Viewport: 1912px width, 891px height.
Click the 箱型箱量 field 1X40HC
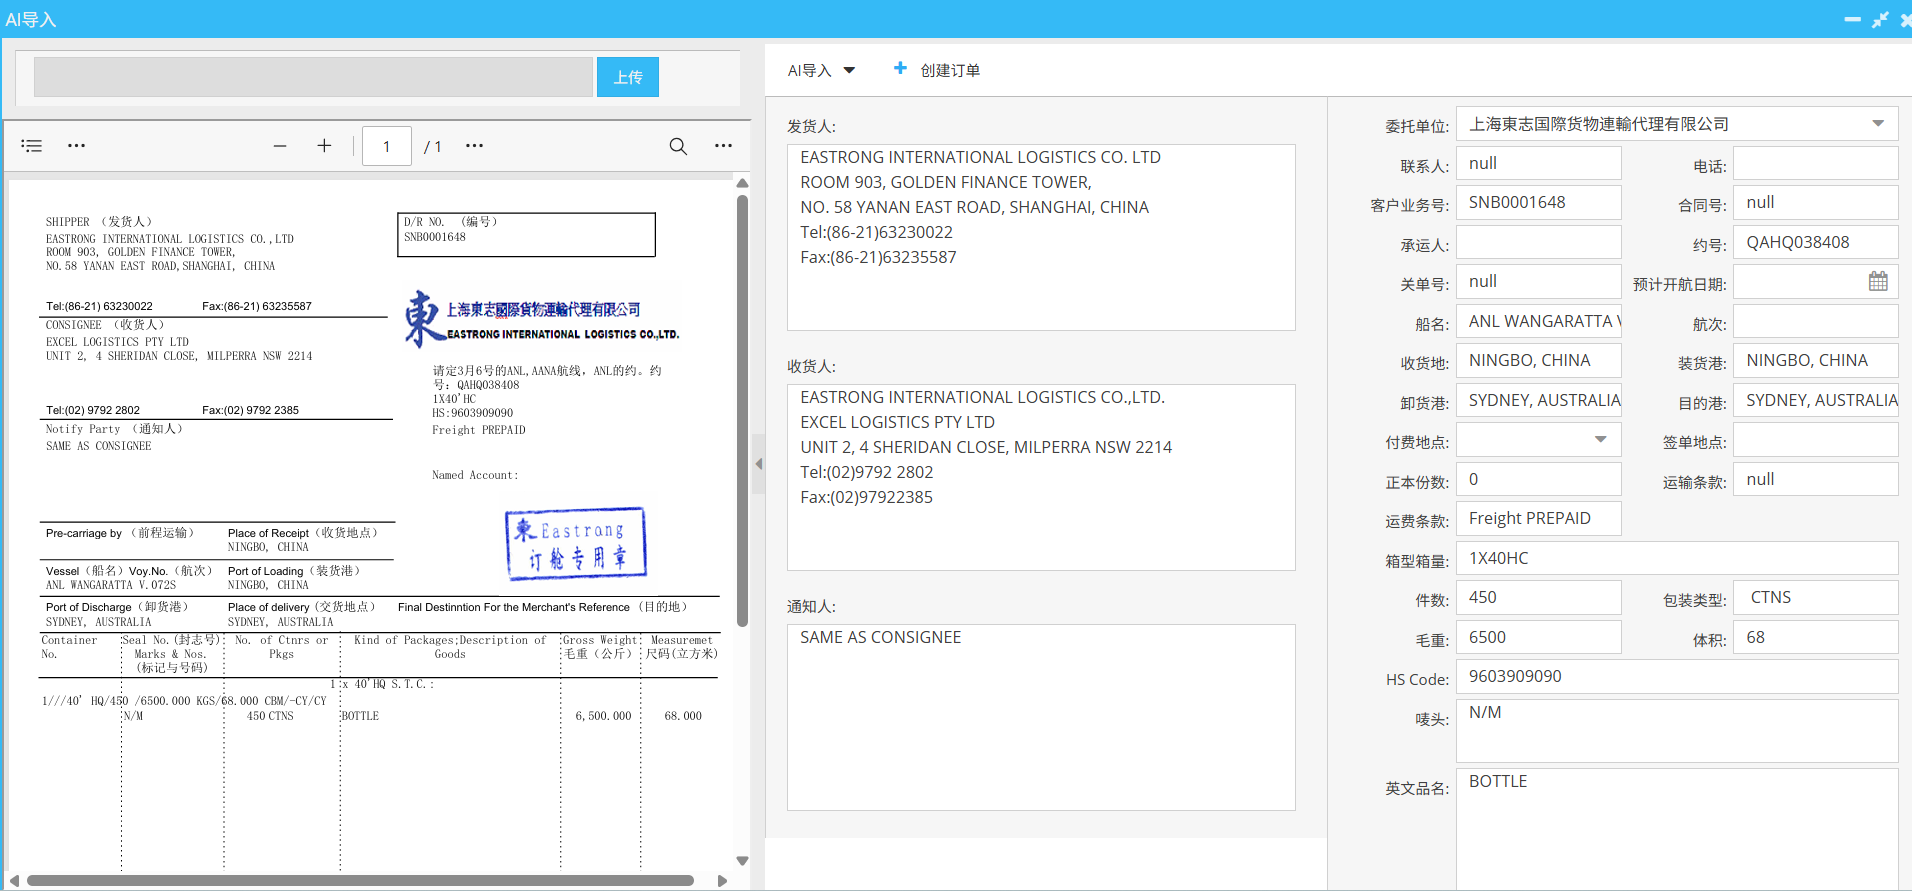pos(1677,558)
